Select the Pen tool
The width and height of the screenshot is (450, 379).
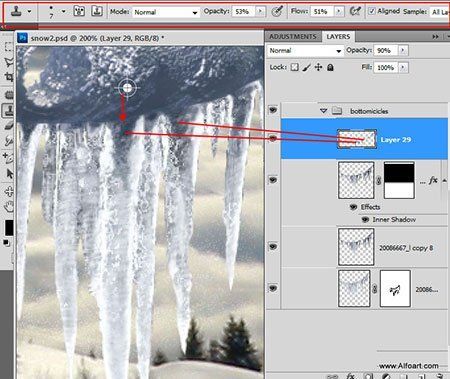[9, 158]
